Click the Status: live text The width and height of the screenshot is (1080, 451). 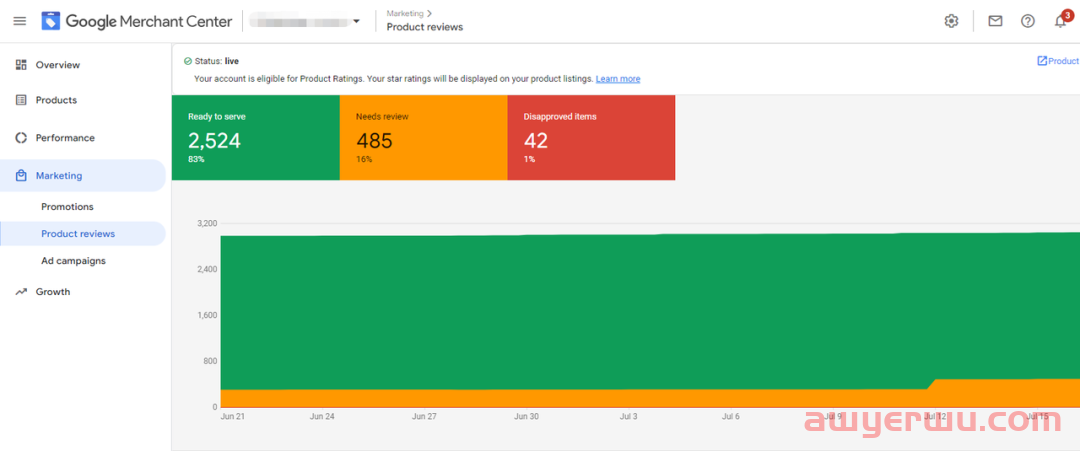(216, 61)
